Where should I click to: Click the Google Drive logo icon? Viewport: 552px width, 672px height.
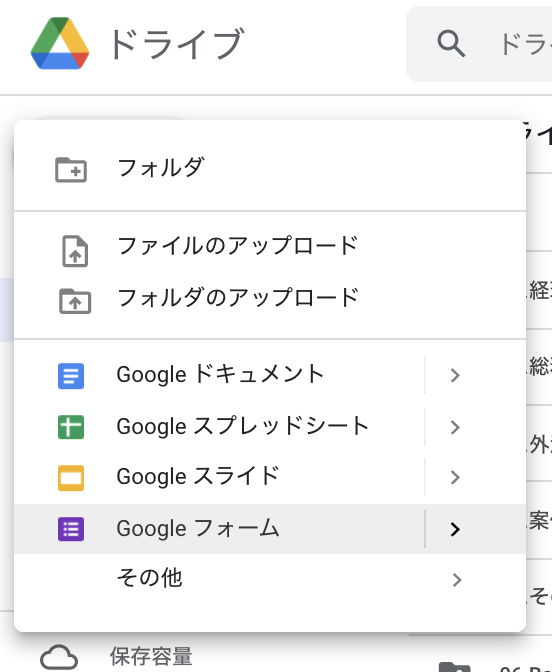point(60,43)
